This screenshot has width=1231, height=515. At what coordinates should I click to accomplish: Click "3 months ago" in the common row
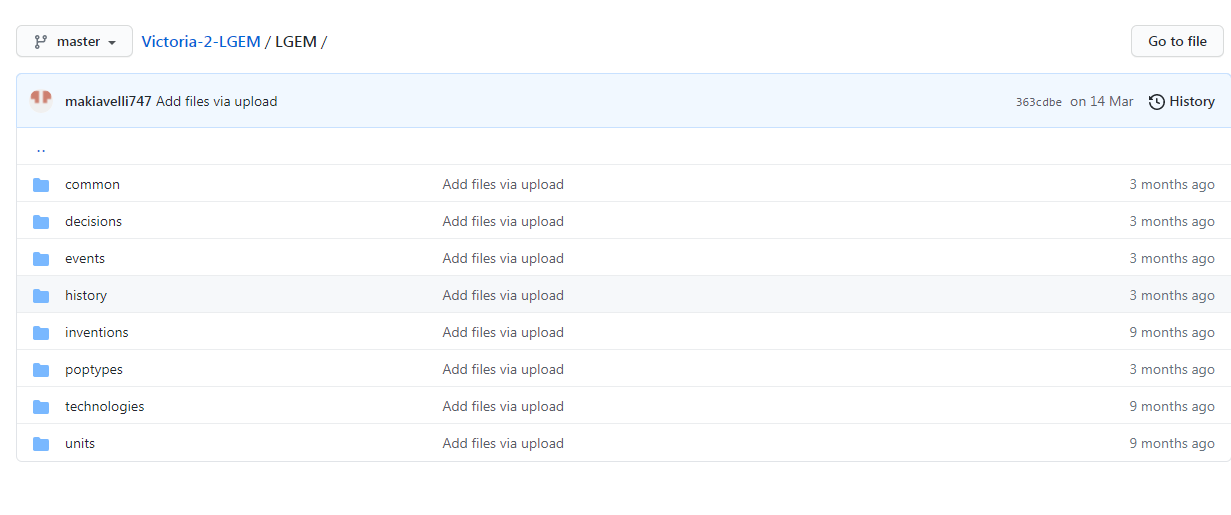1172,184
